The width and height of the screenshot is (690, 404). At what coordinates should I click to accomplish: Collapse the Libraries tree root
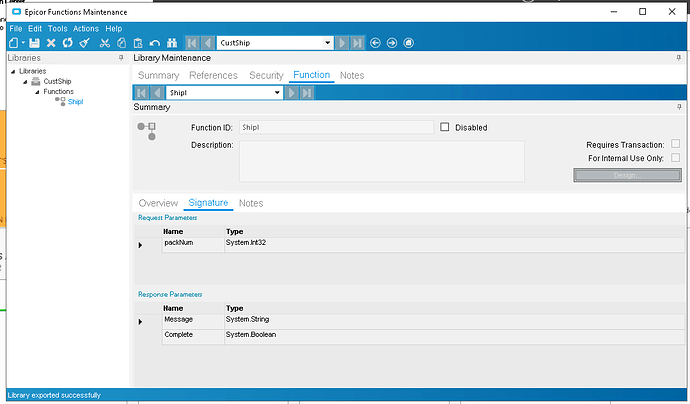coord(13,71)
